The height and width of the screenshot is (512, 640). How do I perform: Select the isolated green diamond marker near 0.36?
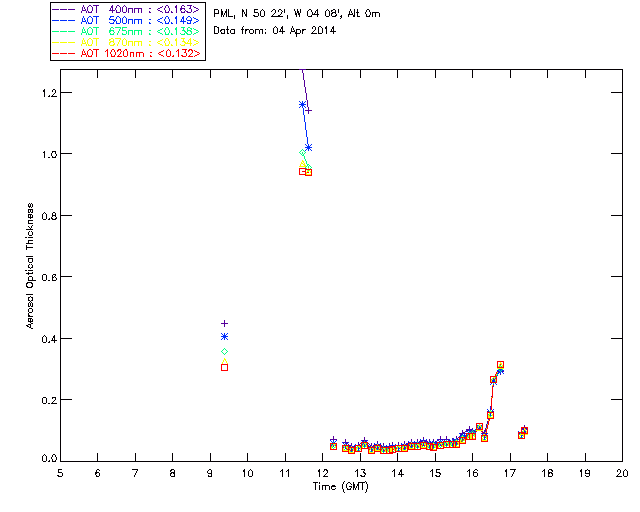(224, 352)
